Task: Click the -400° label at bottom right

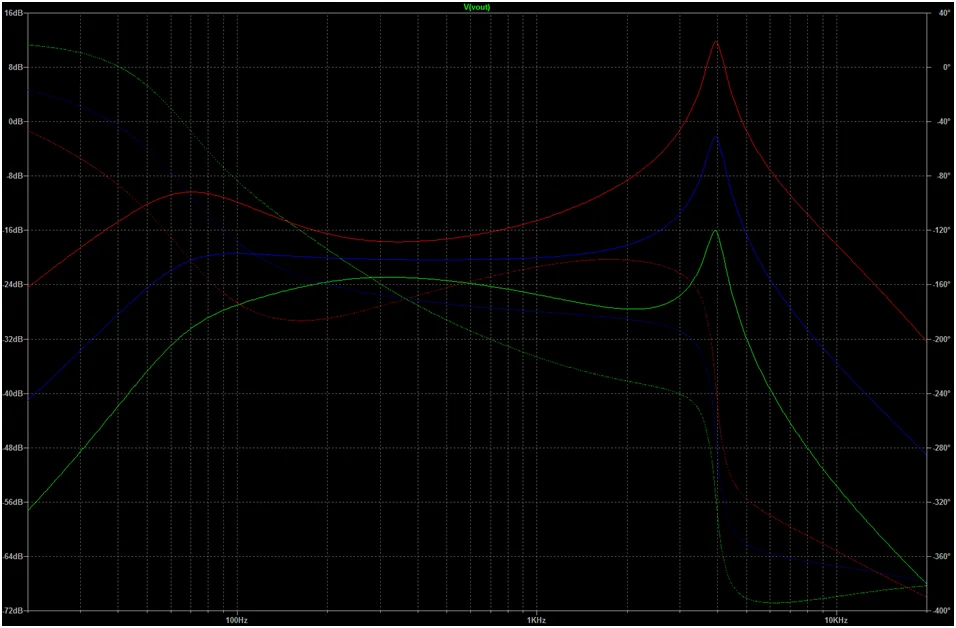Action: [942, 610]
